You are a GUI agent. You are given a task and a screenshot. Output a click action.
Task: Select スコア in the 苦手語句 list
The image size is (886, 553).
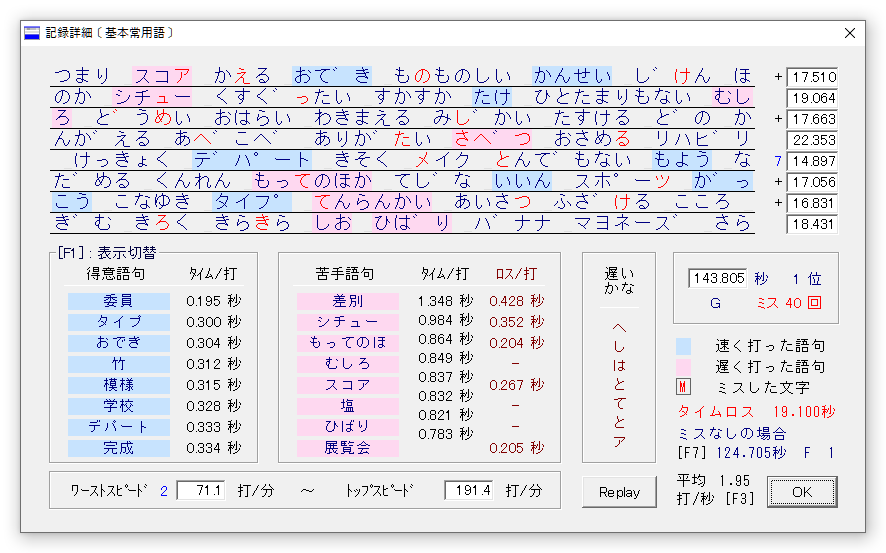pyautogui.click(x=348, y=385)
